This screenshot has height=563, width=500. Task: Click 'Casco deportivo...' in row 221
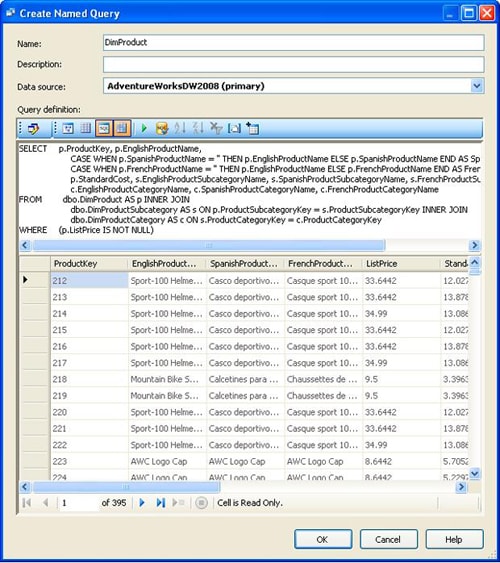coord(245,428)
